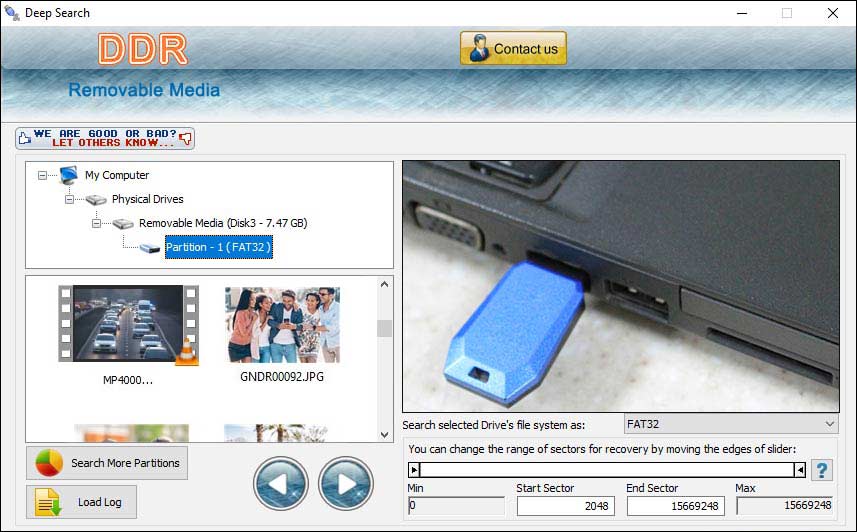This screenshot has height=532, width=857.
Task: Select Physical Drives tree item
Action: tap(148, 199)
